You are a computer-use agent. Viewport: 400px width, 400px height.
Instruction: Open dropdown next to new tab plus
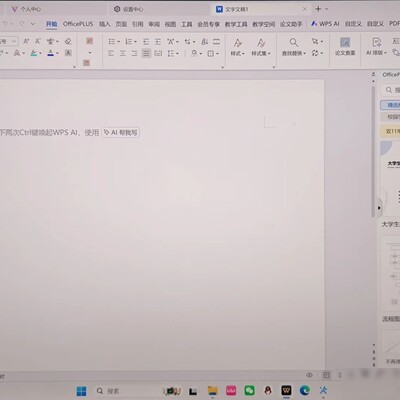[326, 9]
